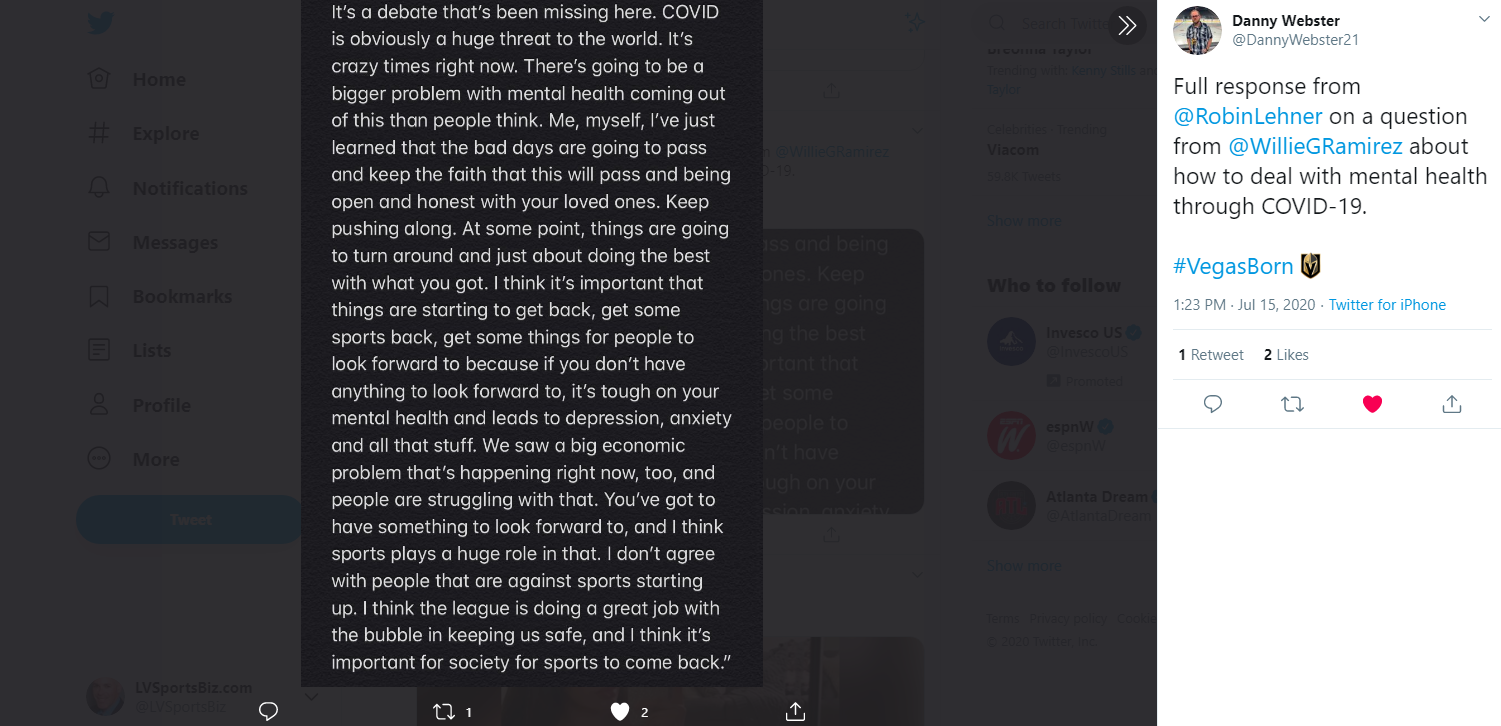The image size is (1501, 726).
Task: Toggle like on the bottom image bar
Action: click(620, 711)
